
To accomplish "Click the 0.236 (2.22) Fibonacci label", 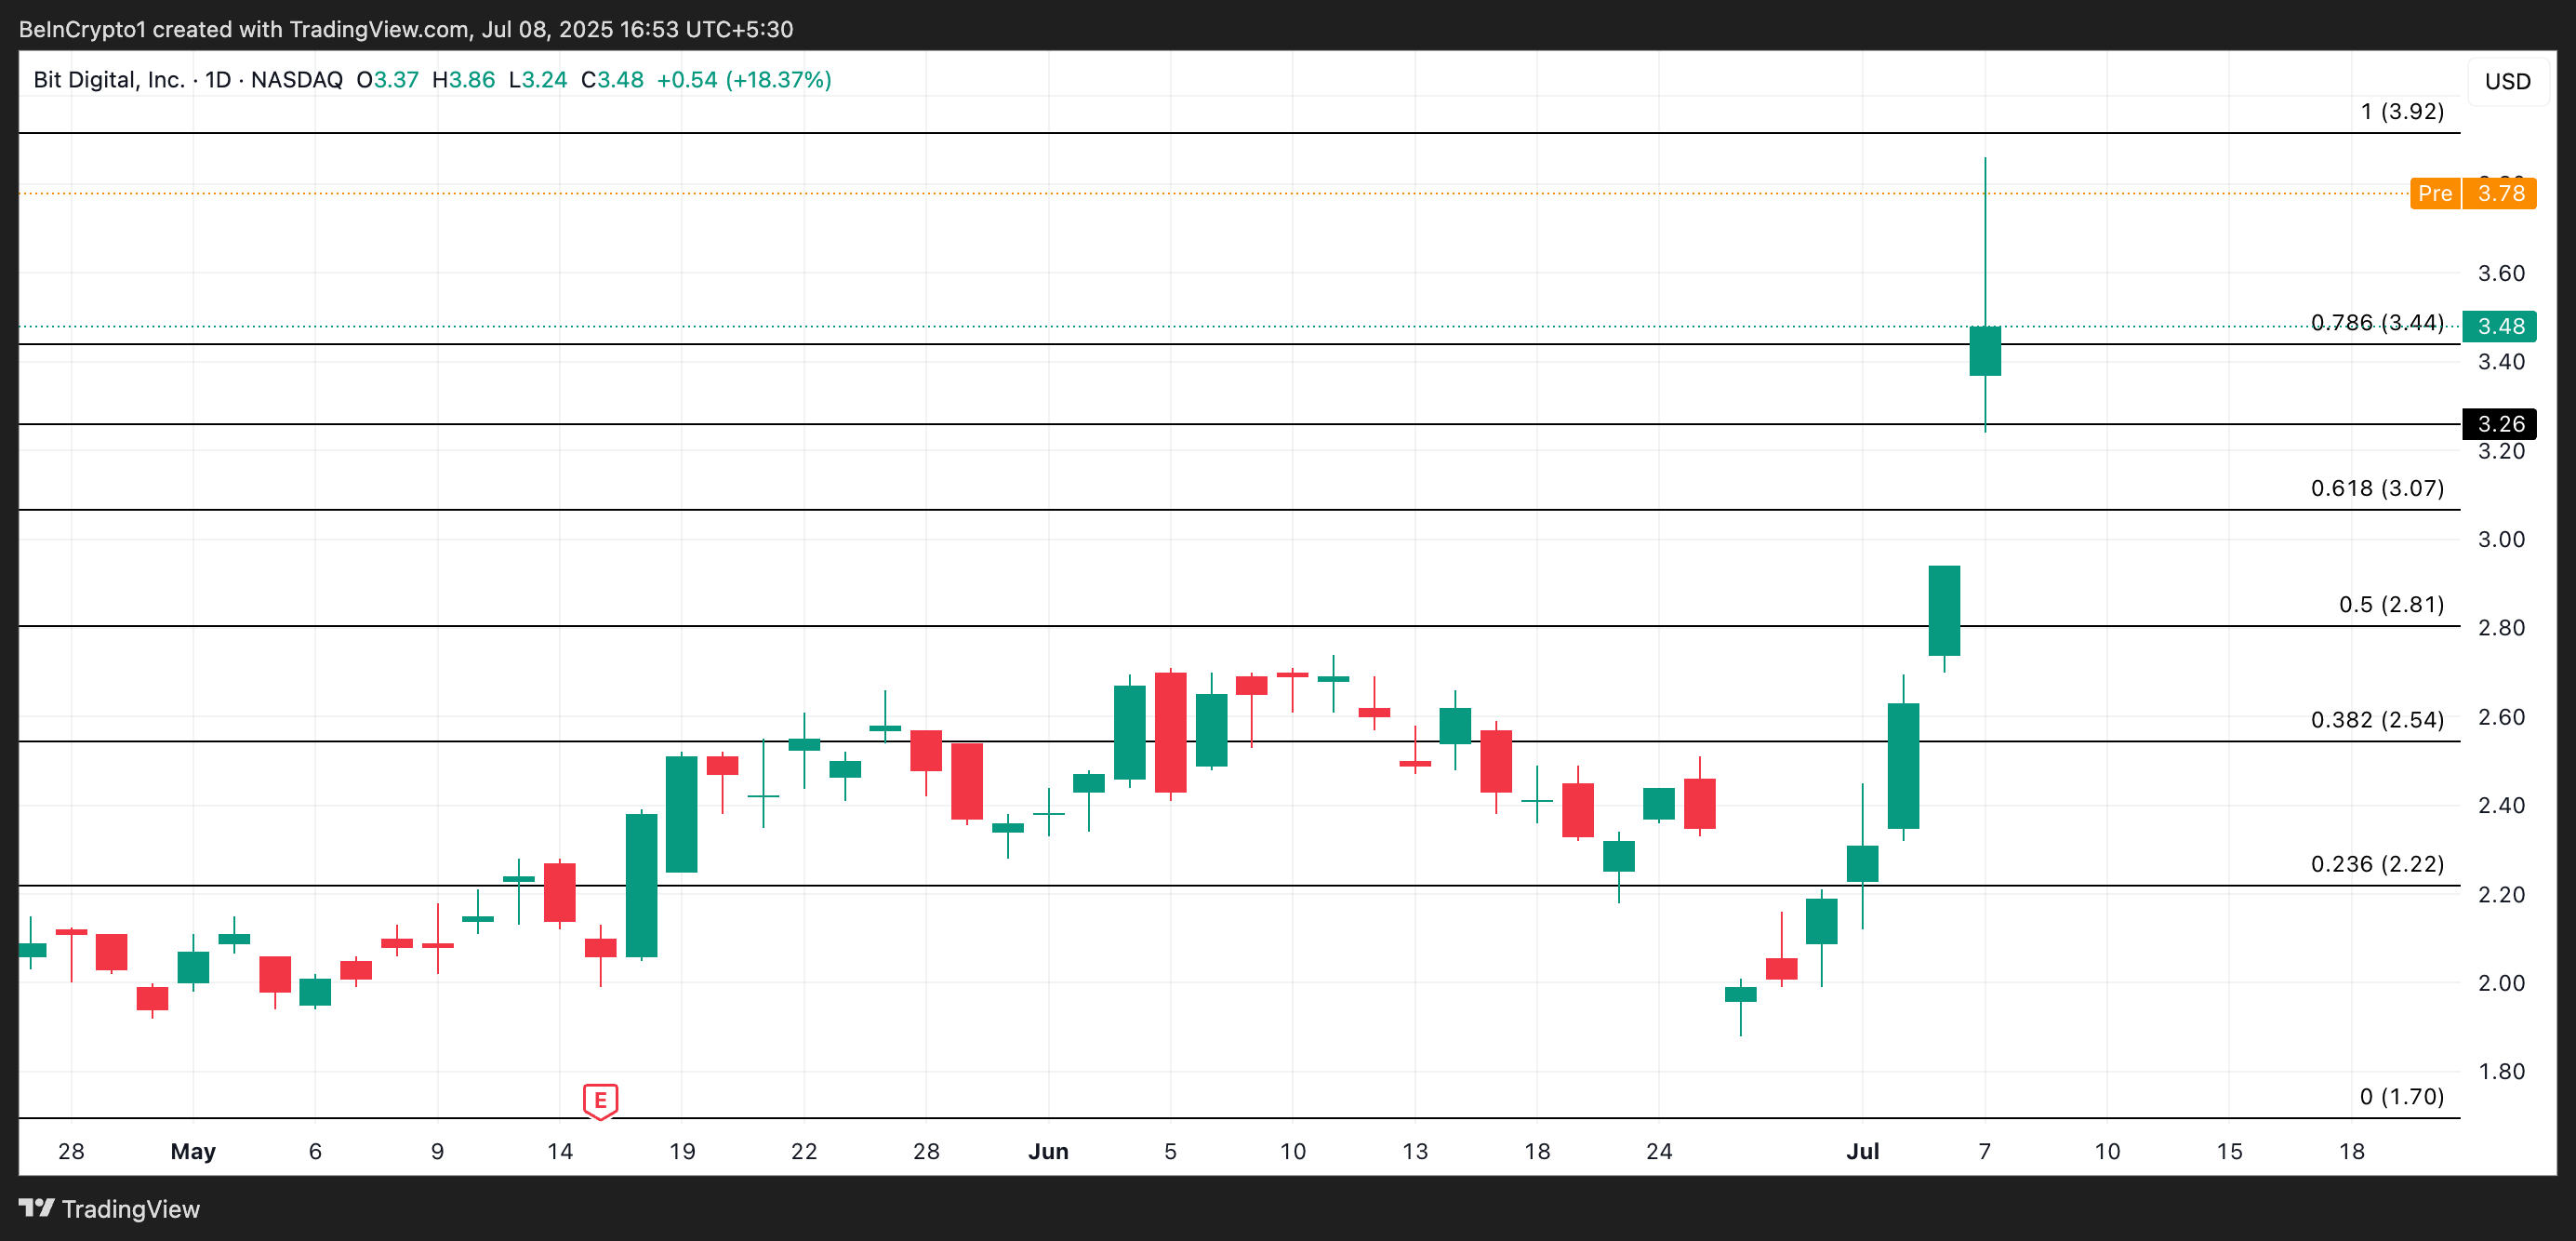I will pyautogui.click(x=2376, y=864).
